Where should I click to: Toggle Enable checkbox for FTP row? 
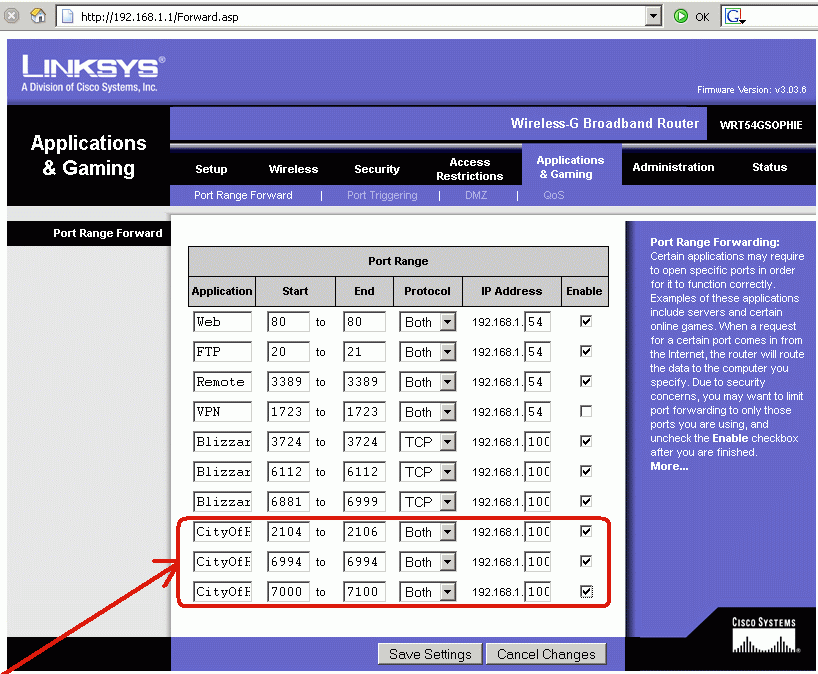(585, 351)
